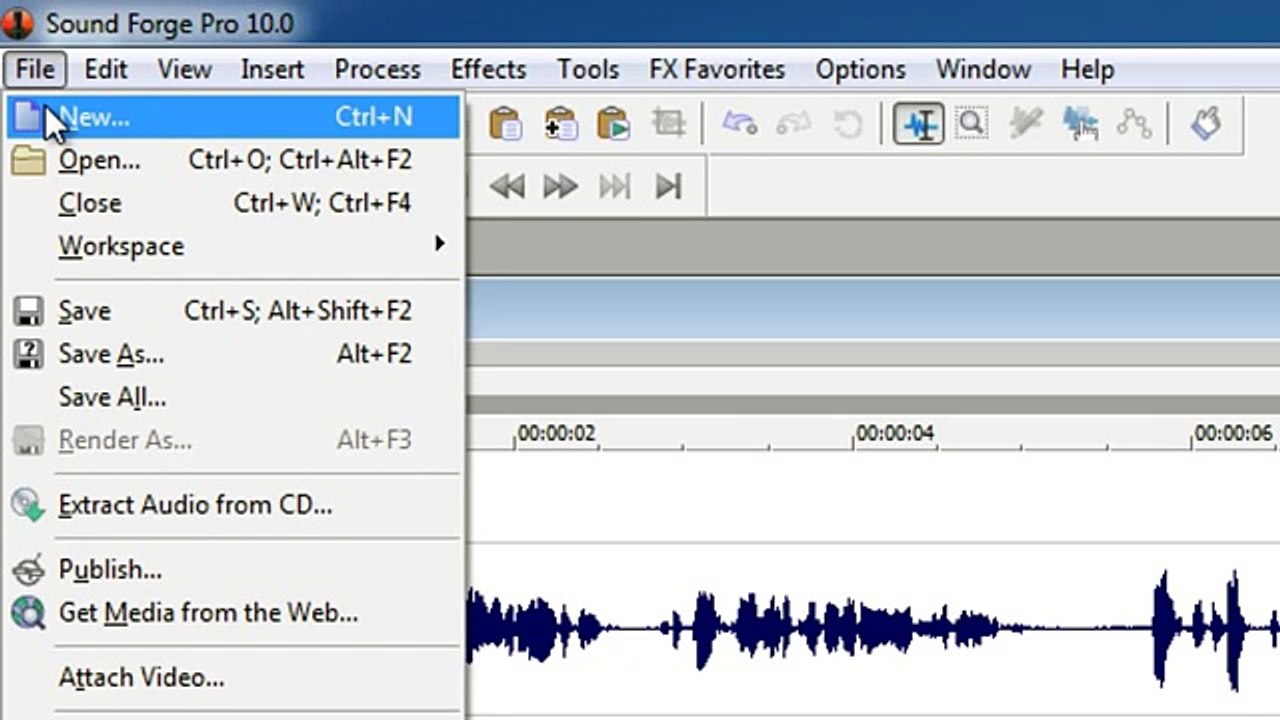Open the Options menu
The image size is (1280, 720).
coord(860,70)
